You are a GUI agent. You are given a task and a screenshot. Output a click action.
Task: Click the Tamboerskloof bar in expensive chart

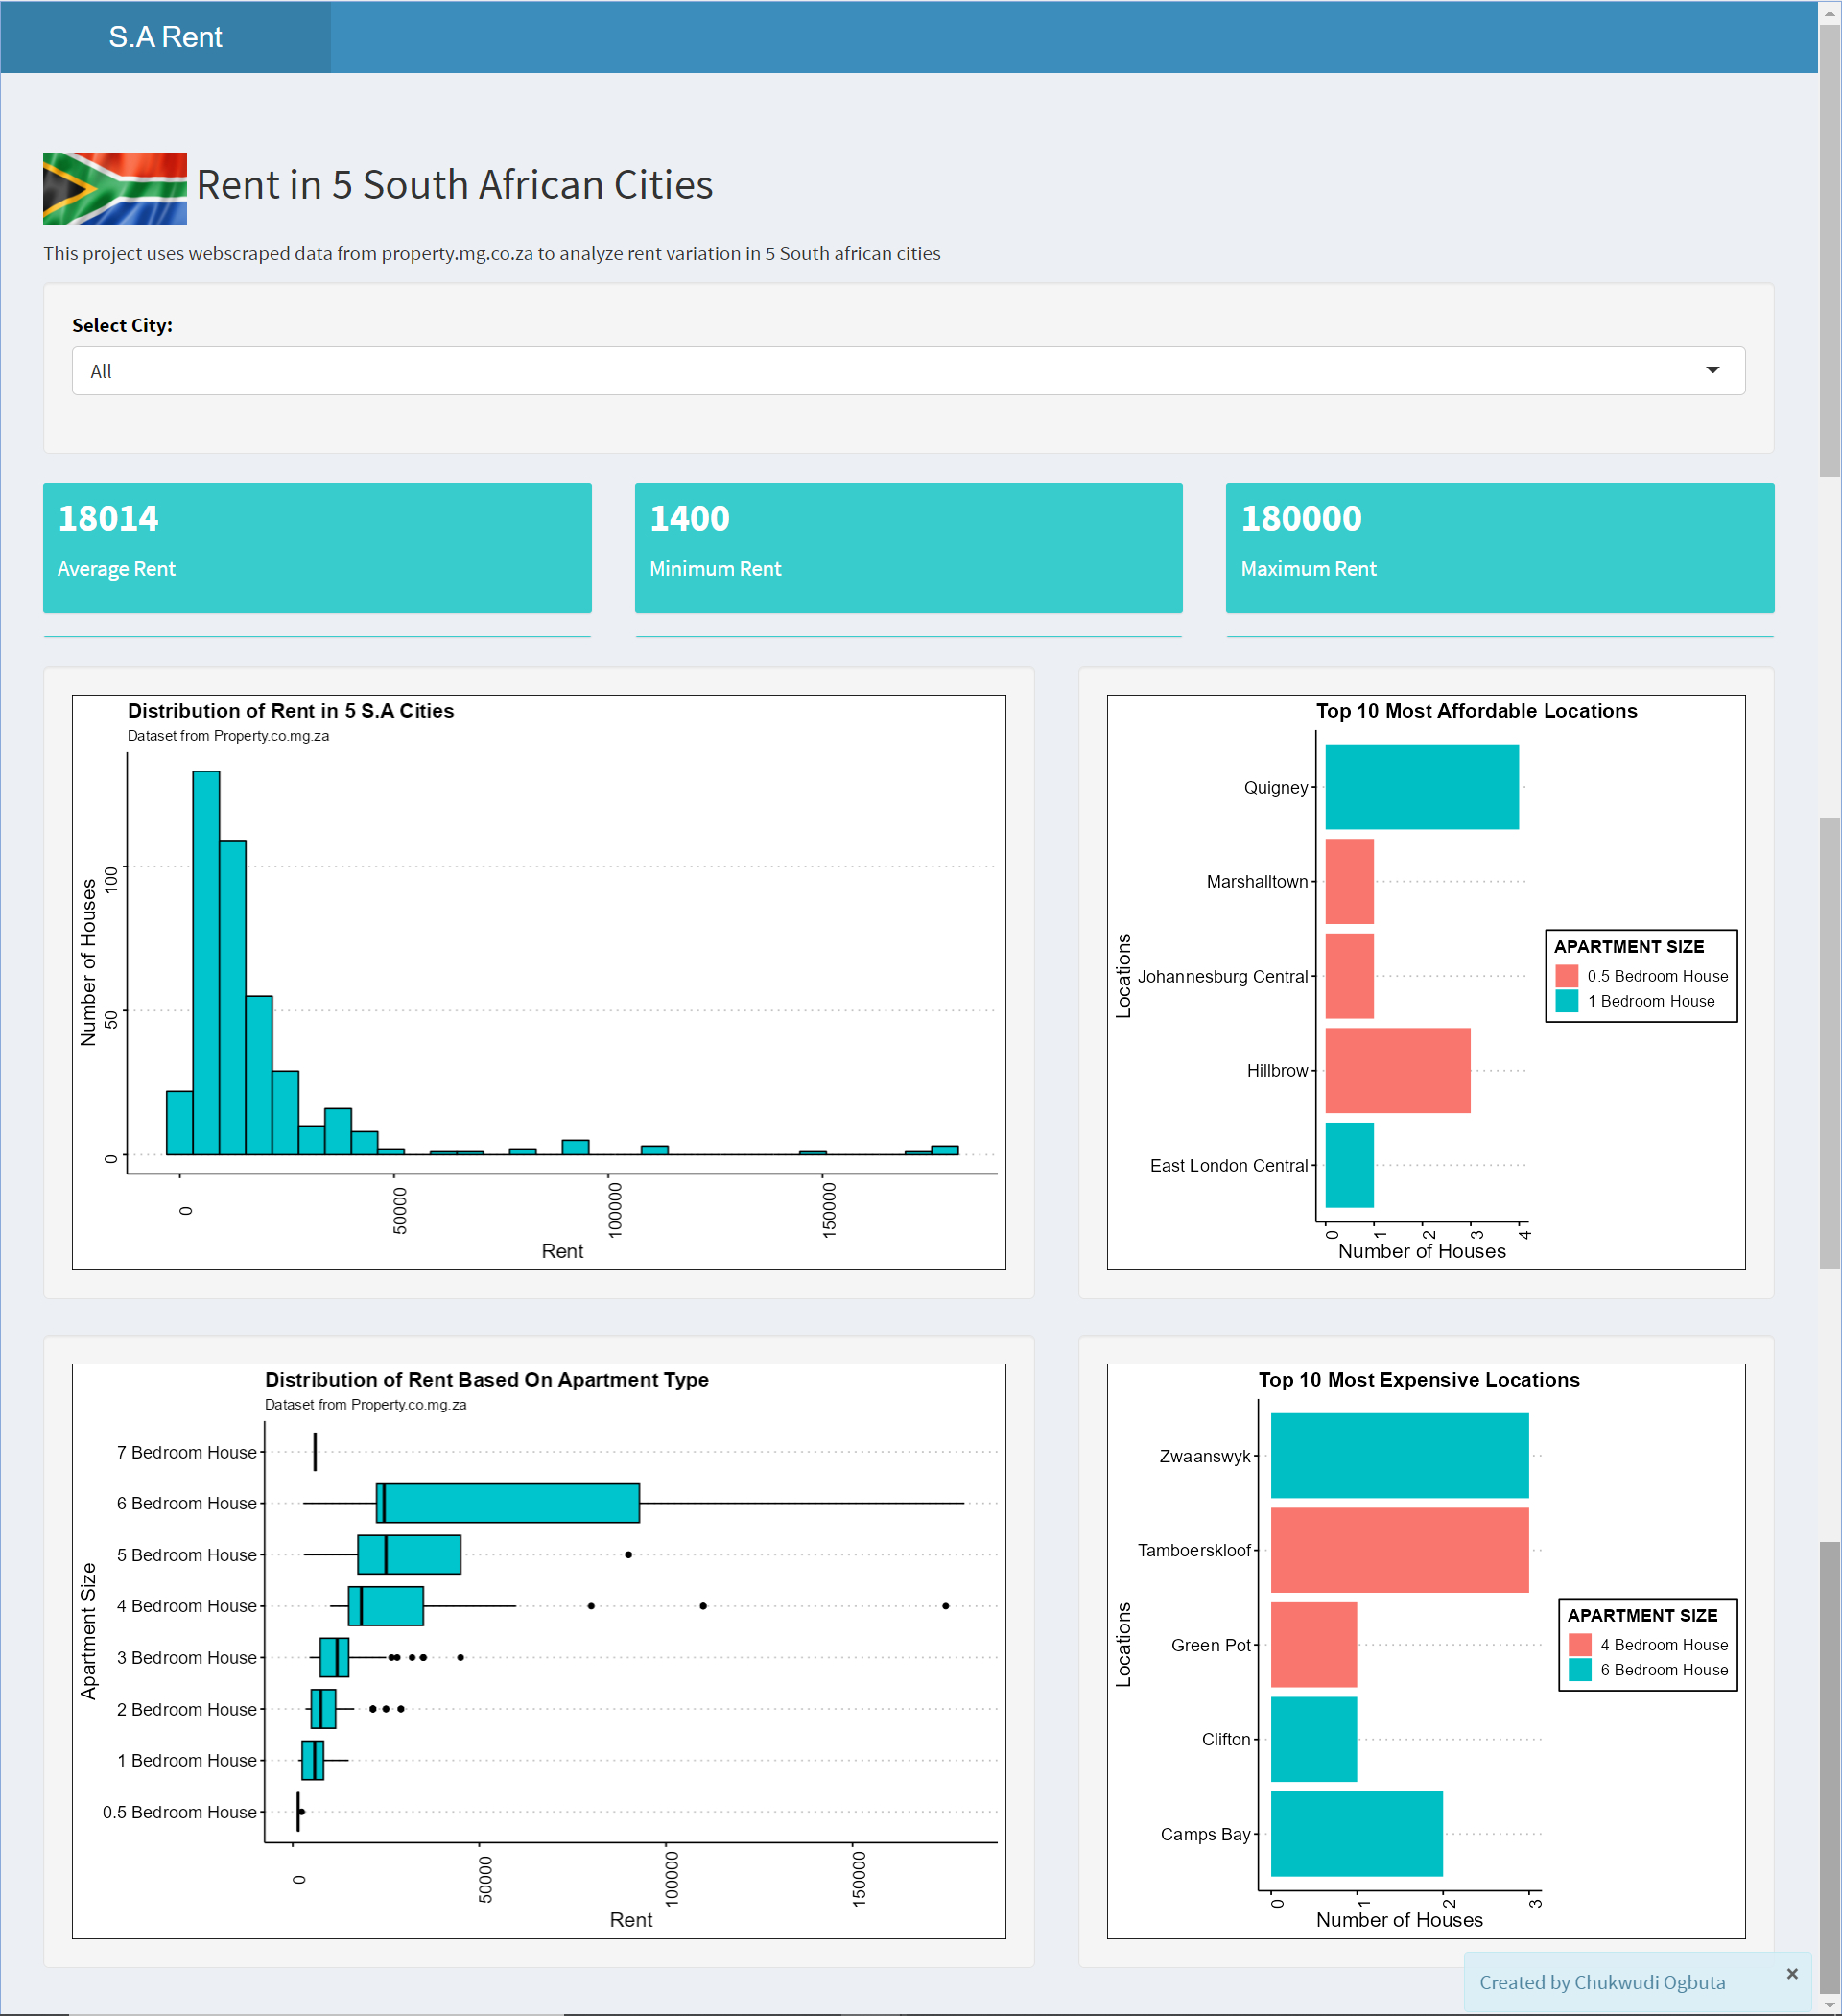(x=1399, y=1550)
